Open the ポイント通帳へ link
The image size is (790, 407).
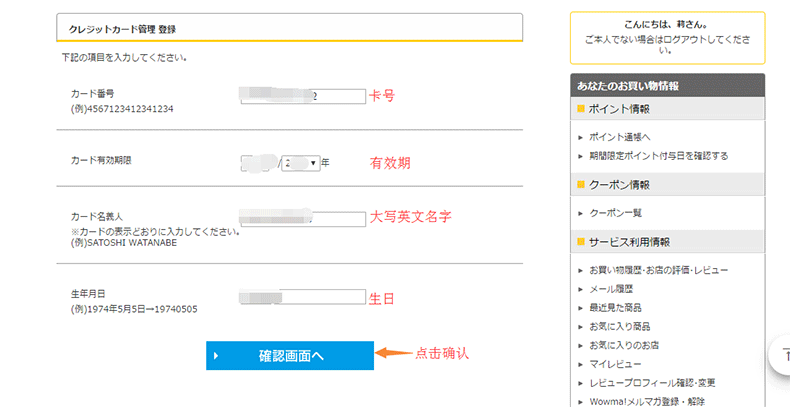[x=620, y=137]
